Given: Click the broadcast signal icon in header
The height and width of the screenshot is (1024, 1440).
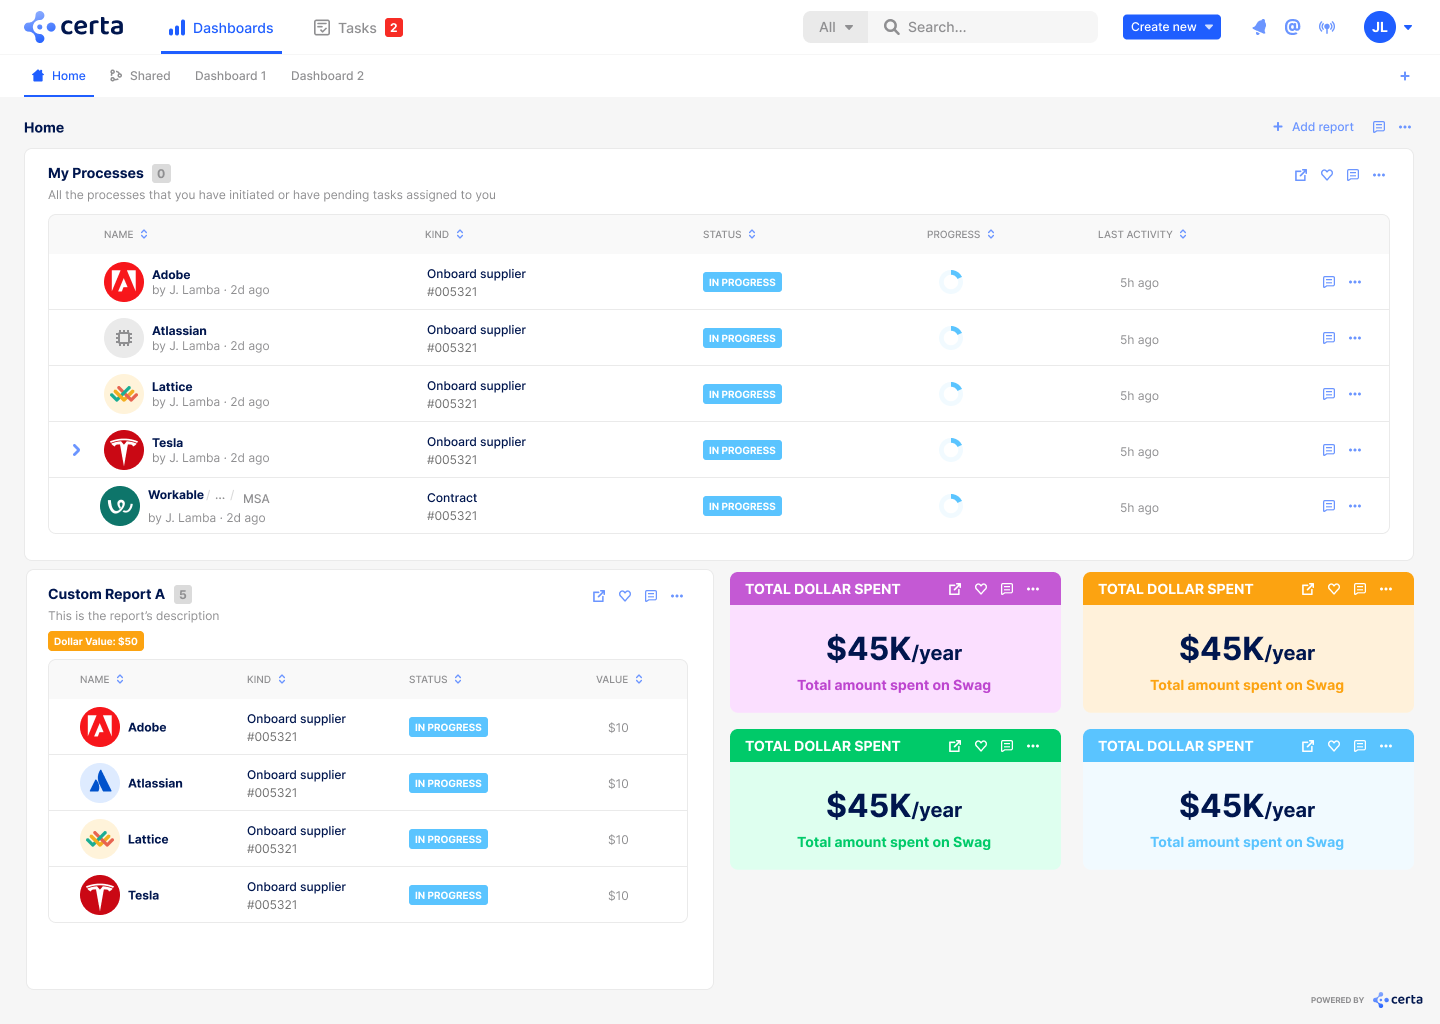Looking at the screenshot, I should tap(1327, 27).
